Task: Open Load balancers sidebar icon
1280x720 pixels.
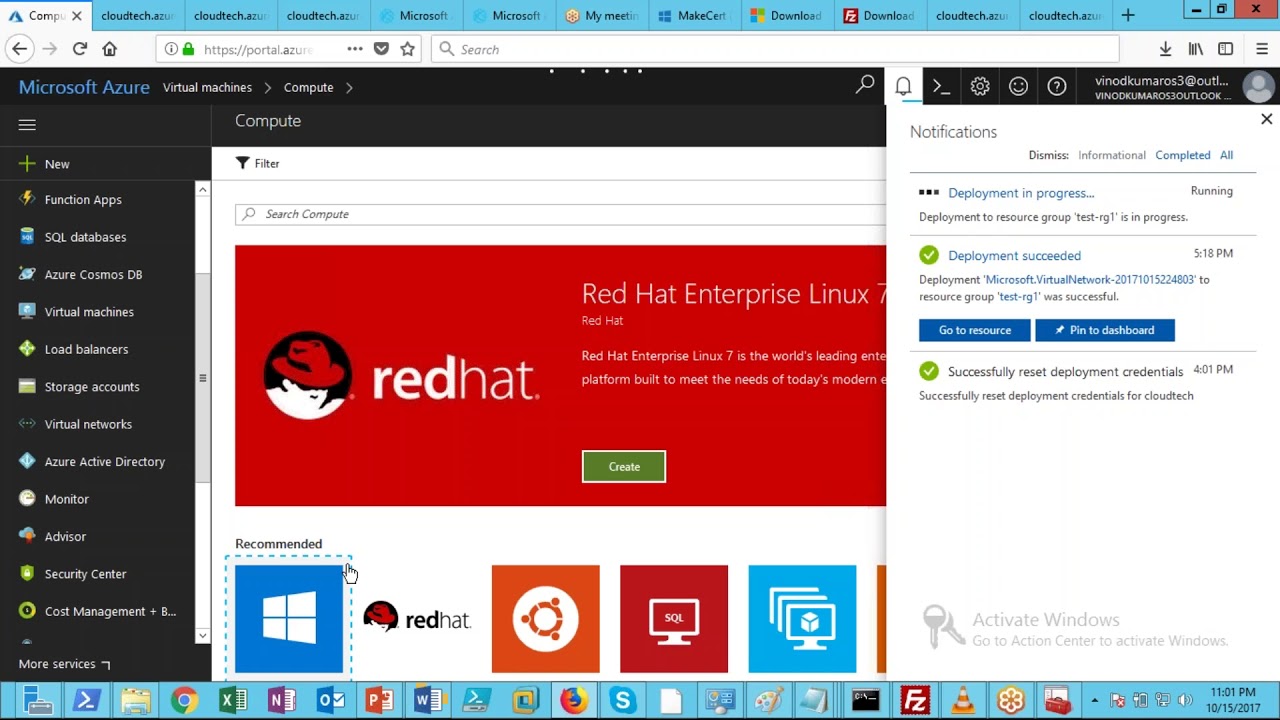Action: point(27,349)
